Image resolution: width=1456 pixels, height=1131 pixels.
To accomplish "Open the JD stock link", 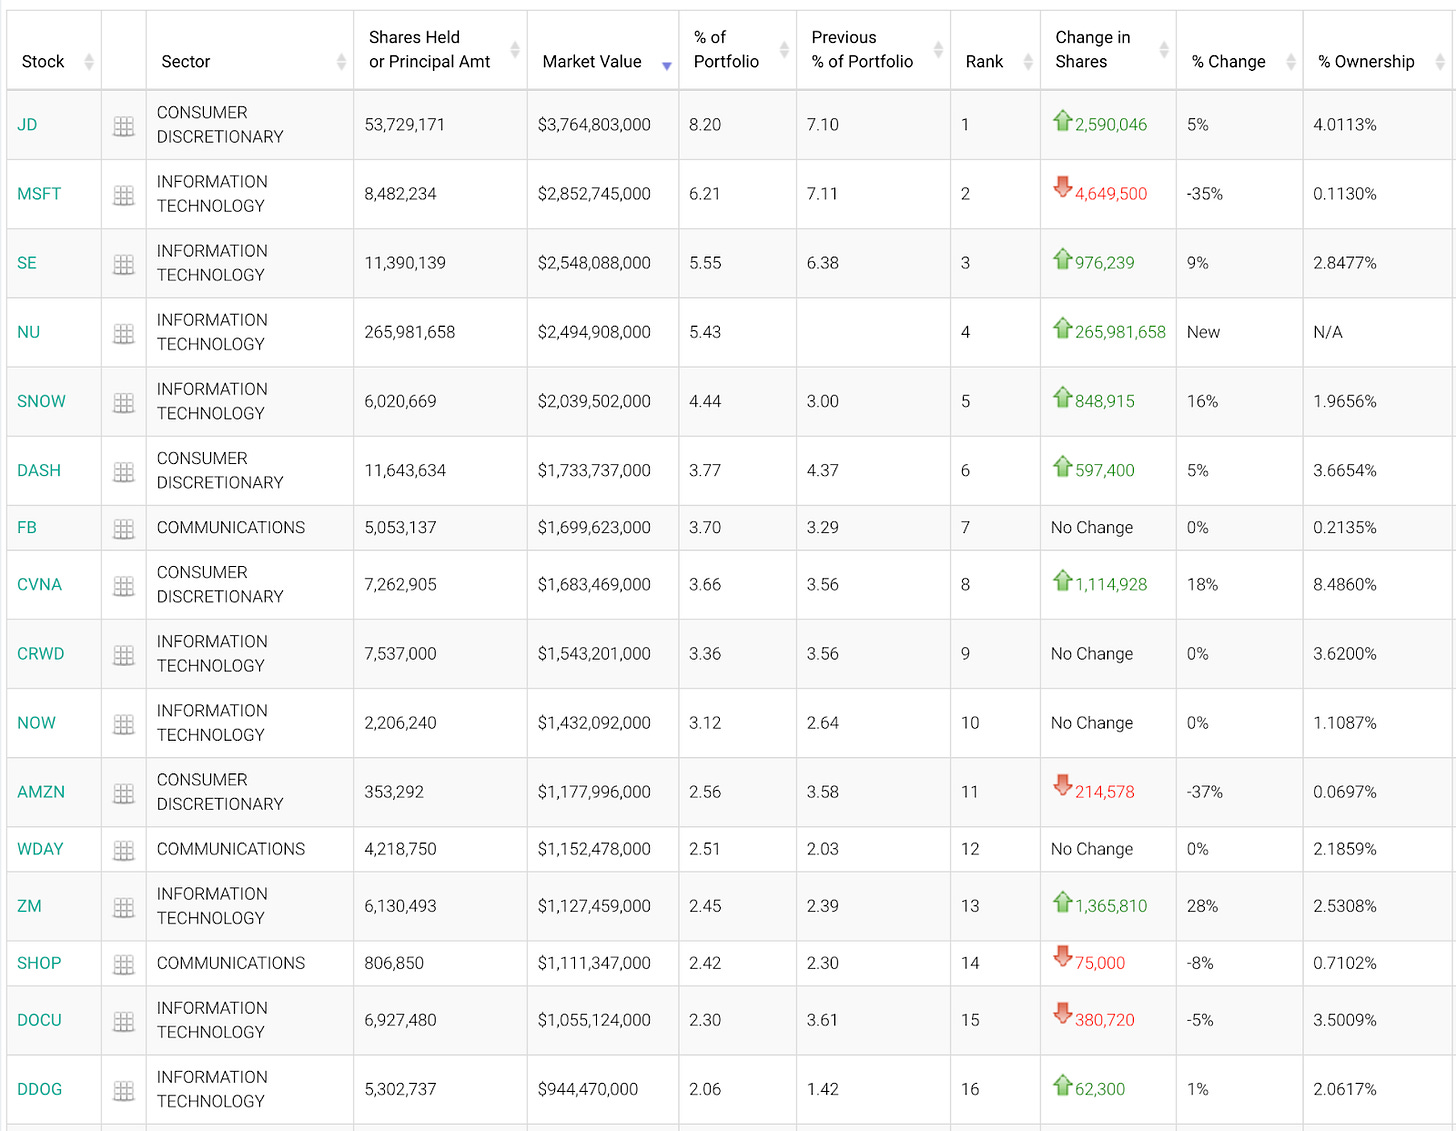I will (x=27, y=125).
